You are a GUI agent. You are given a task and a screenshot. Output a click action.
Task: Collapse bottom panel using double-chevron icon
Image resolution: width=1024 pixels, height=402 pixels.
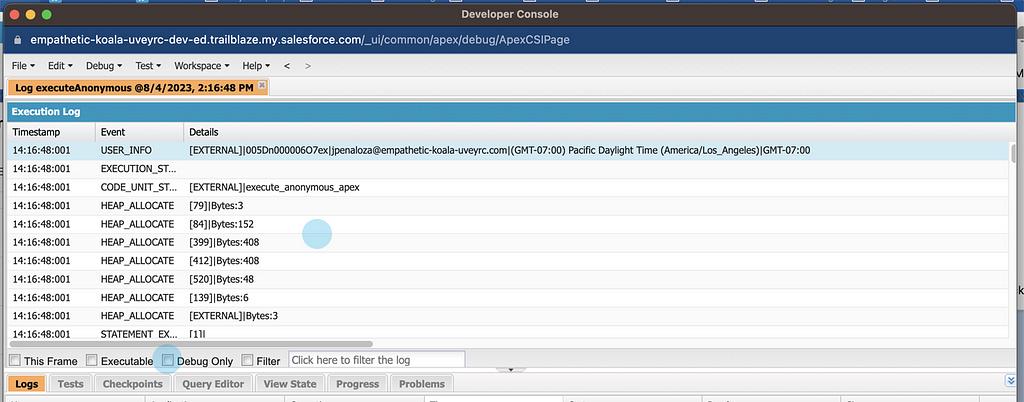click(x=1009, y=383)
